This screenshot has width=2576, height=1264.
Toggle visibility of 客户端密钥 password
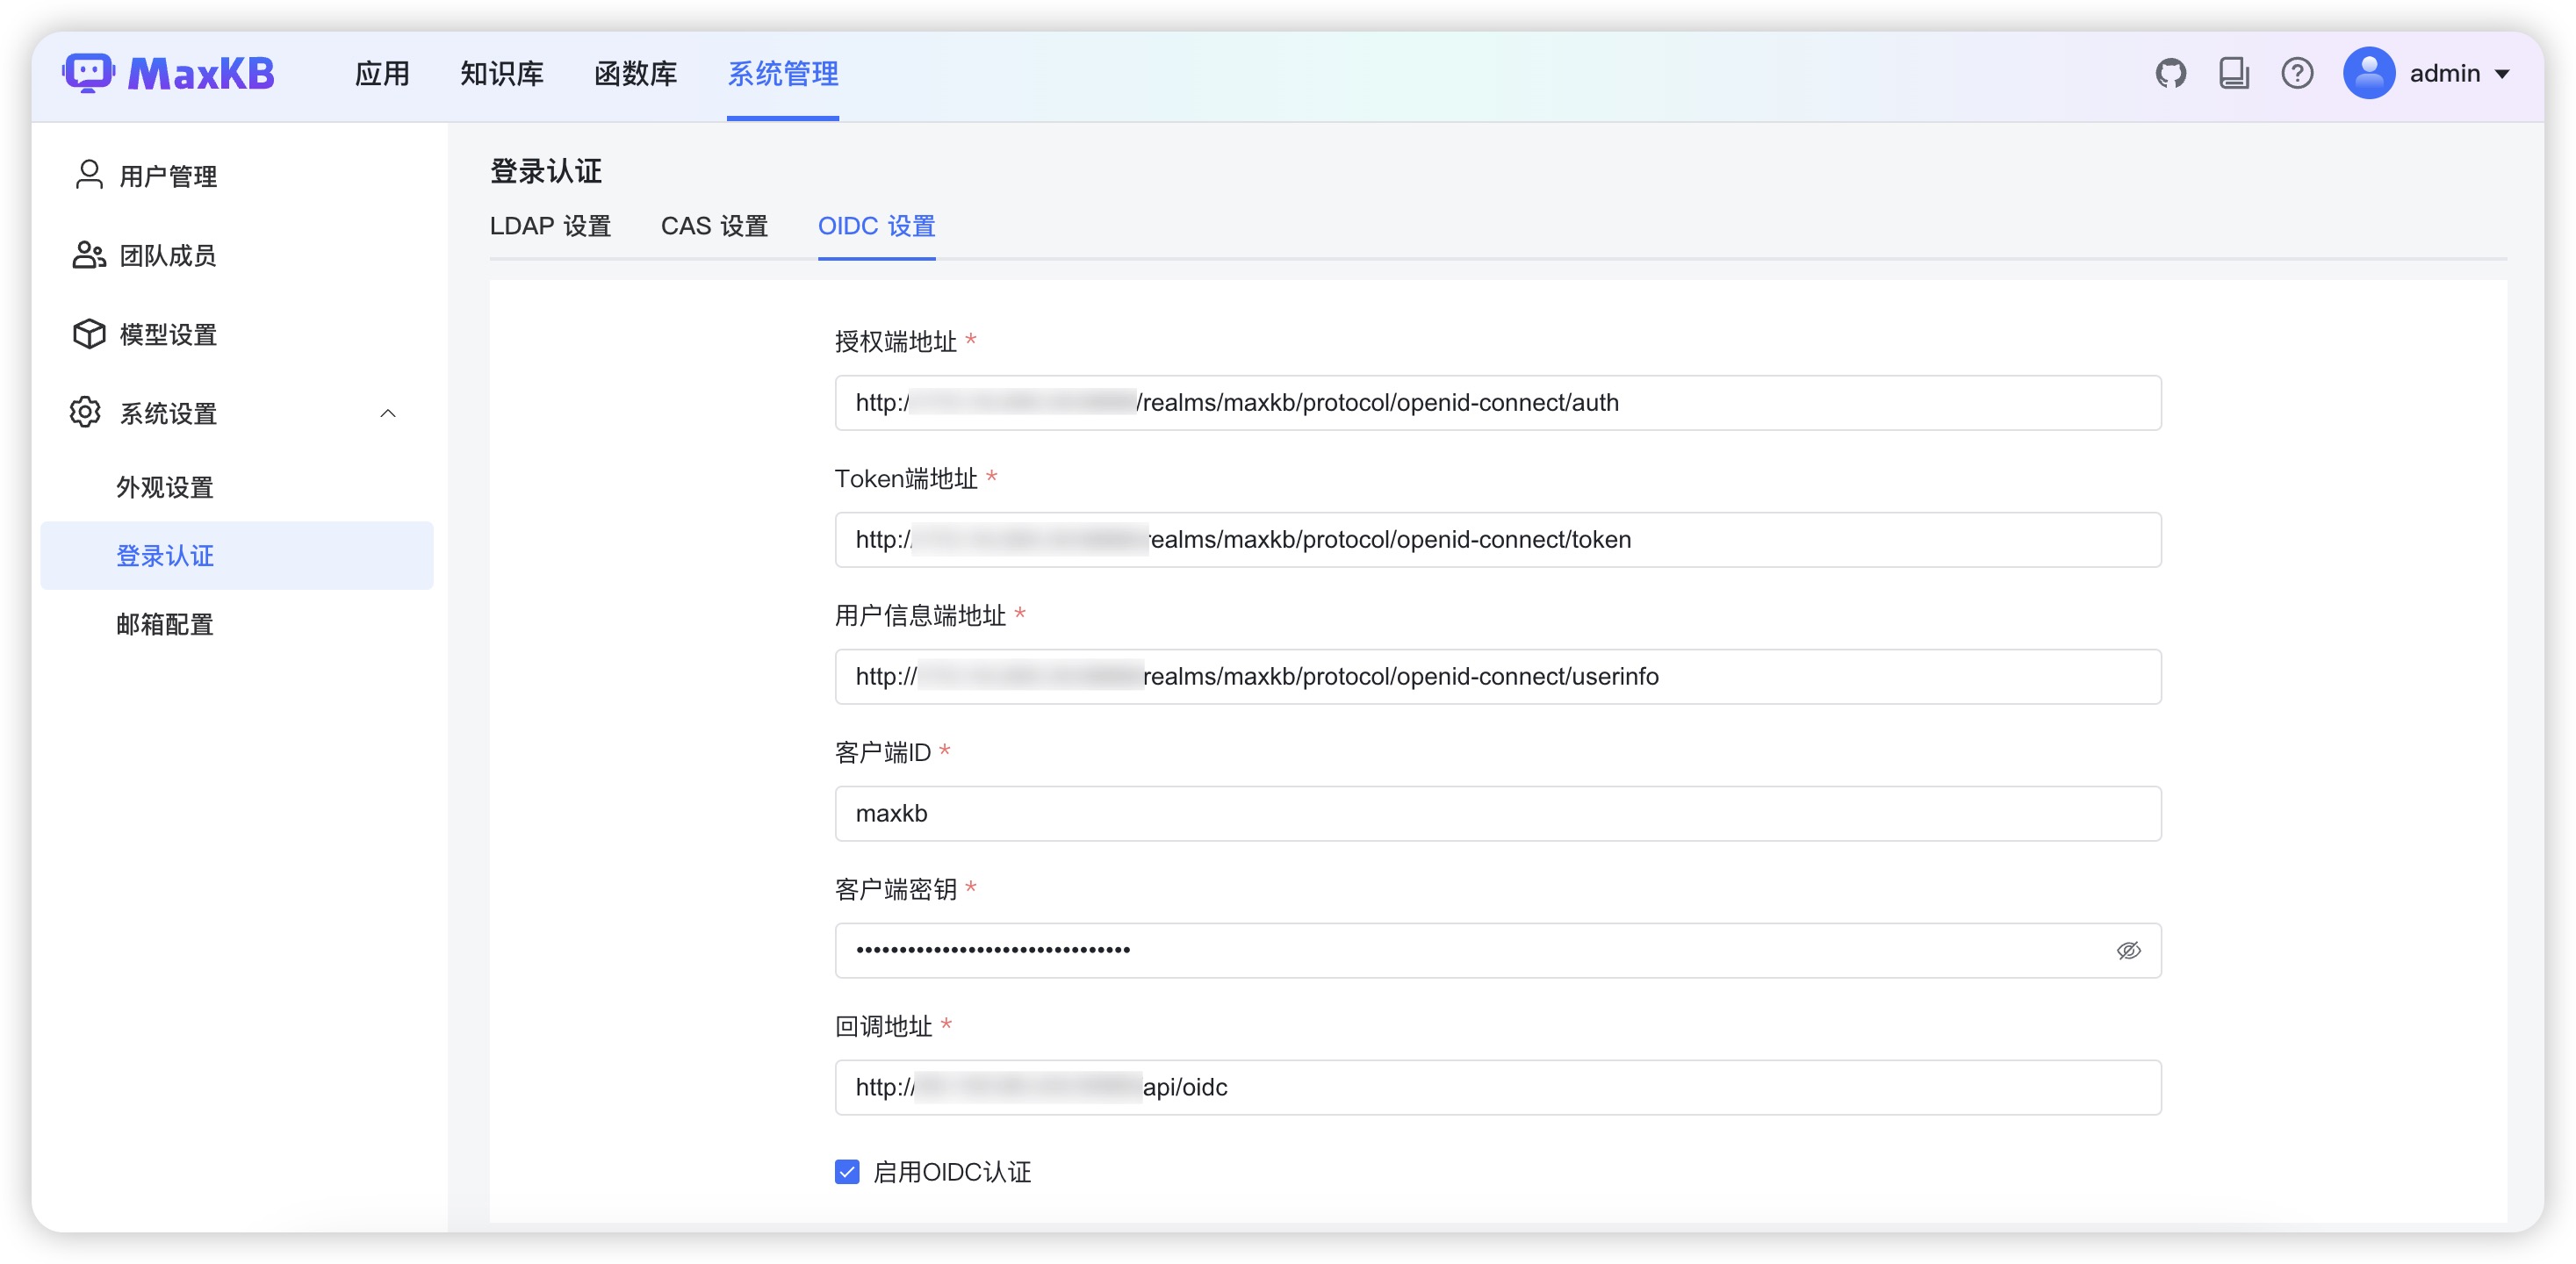[x=2128, y=950]
